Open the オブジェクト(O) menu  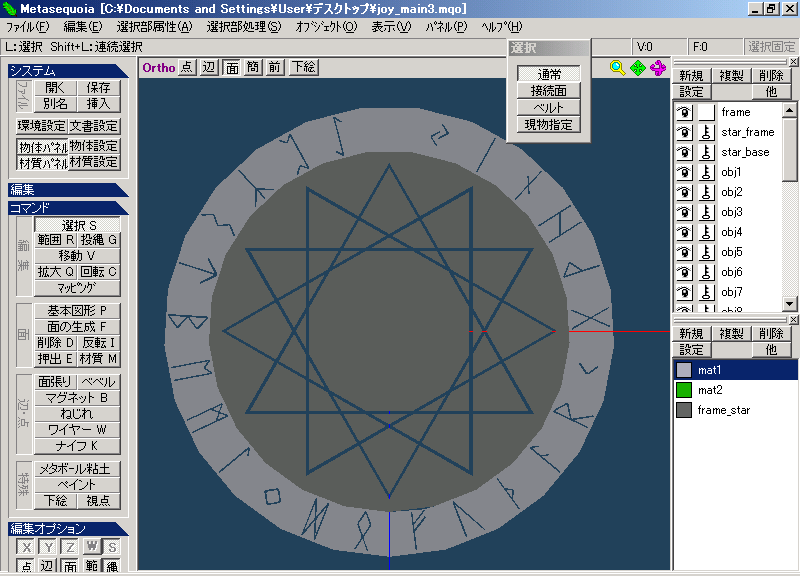click(x=326, y=27)
